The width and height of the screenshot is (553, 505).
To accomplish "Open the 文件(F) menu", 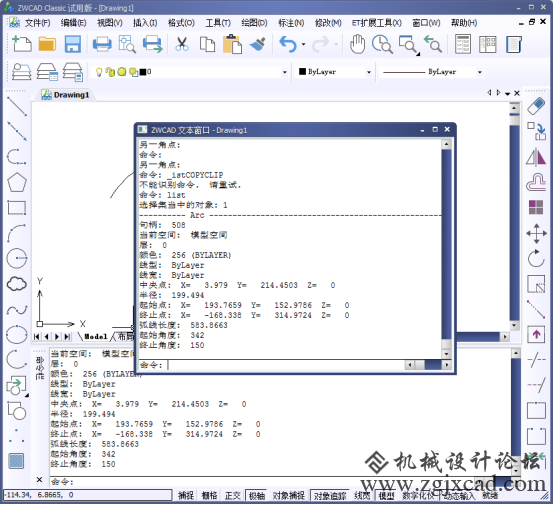I will point(37,23).
